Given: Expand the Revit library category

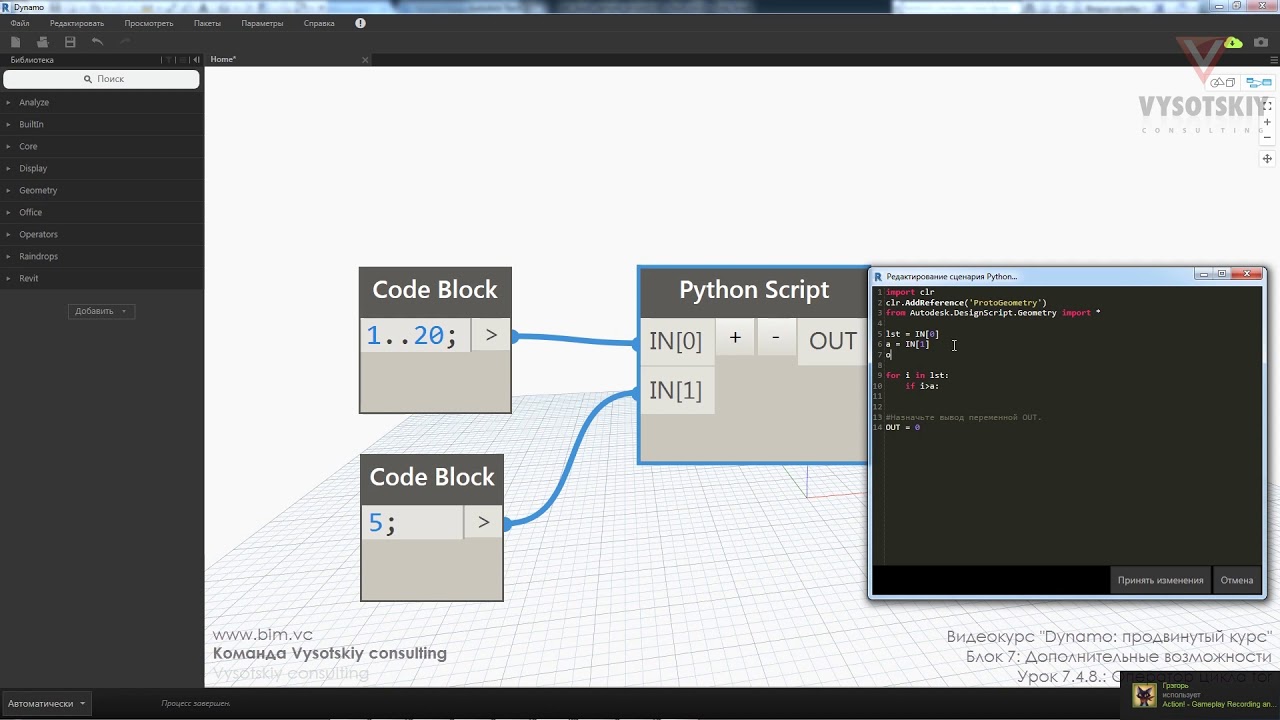Looking at the screenshot, I should pos(102,278).
